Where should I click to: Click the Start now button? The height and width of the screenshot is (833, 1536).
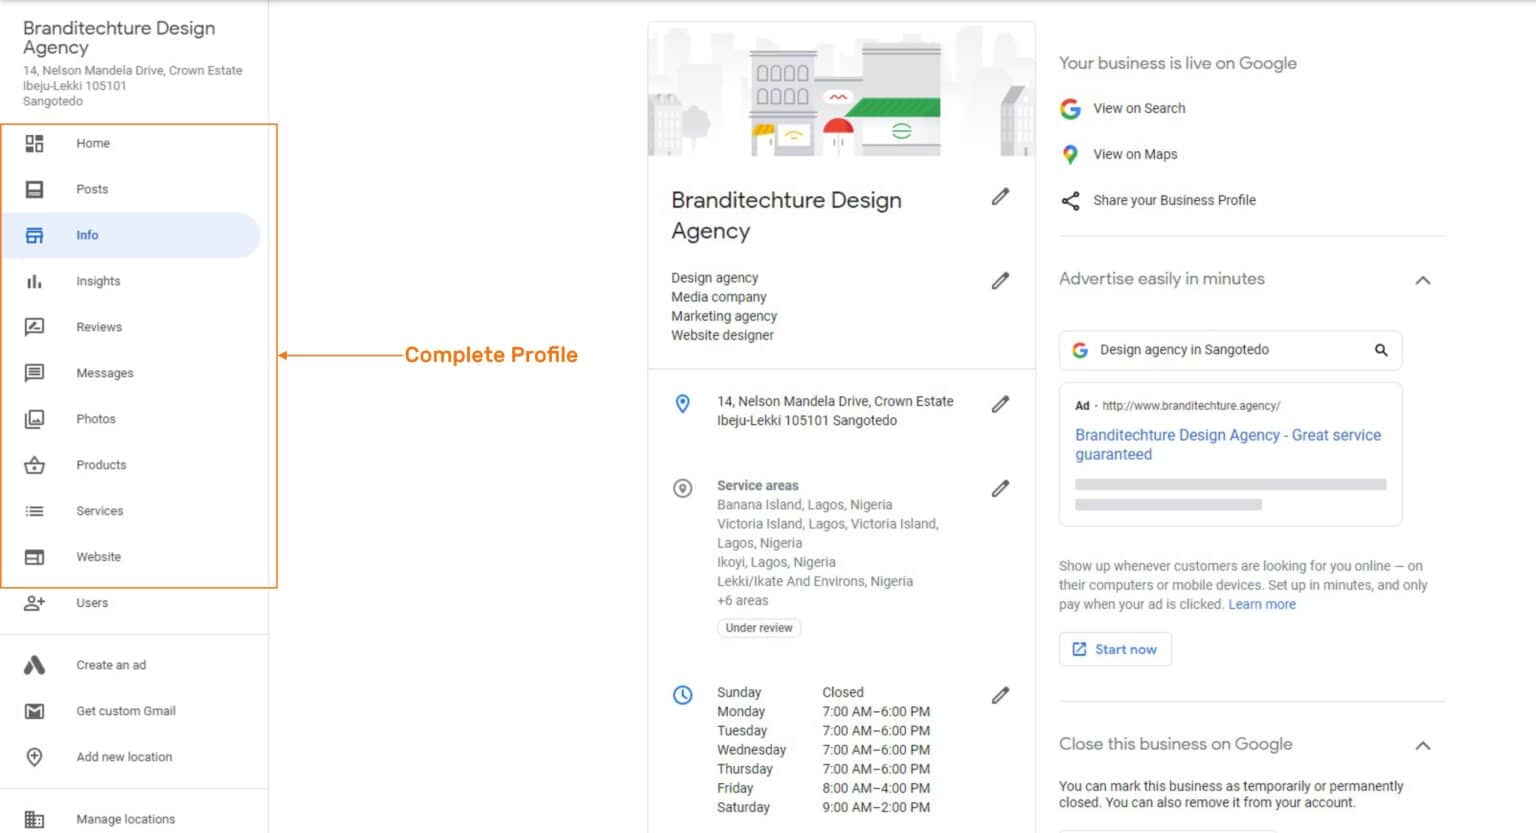[1115, 649]
